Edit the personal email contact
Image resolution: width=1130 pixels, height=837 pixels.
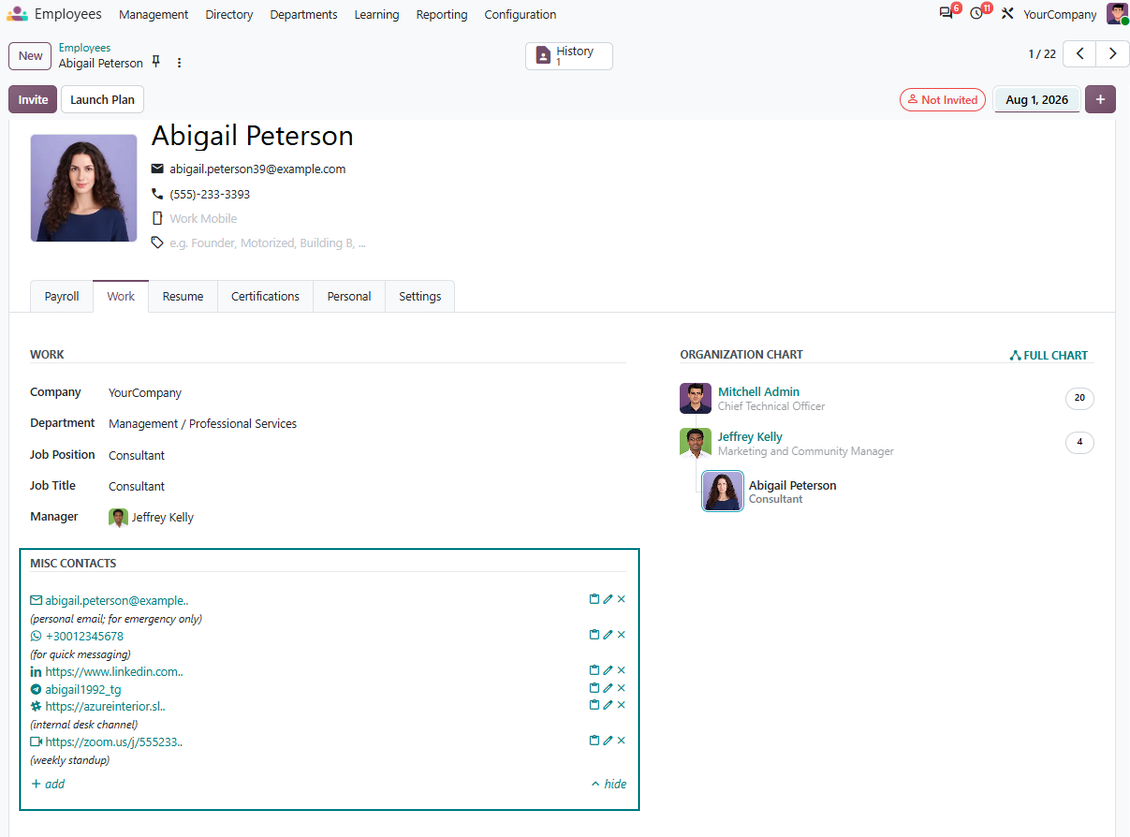(x=608, y=598)
